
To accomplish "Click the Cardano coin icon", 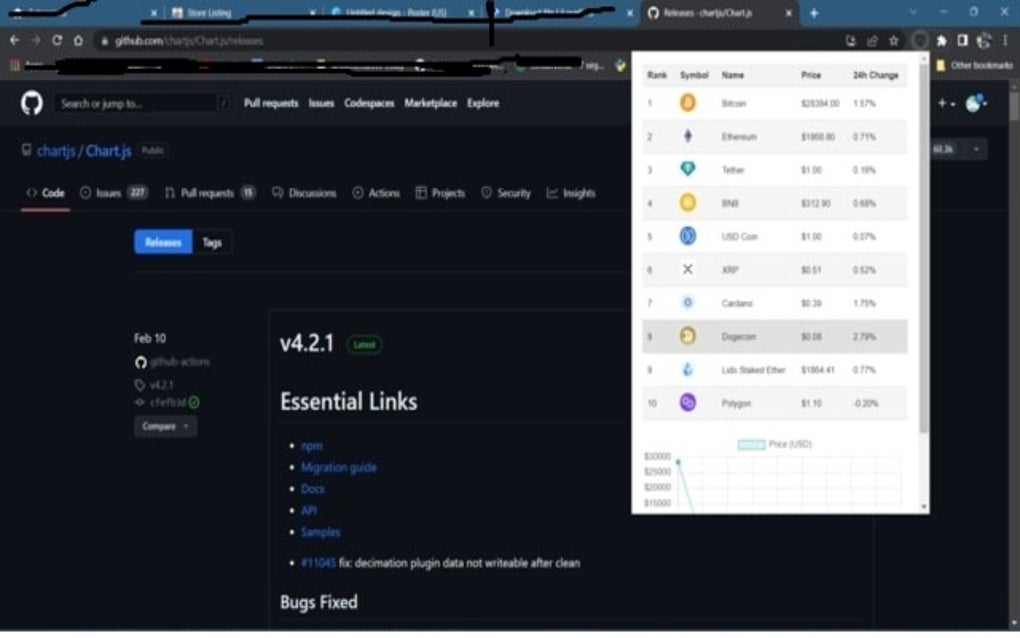I will pyautogui.click(x=688, y=302).
